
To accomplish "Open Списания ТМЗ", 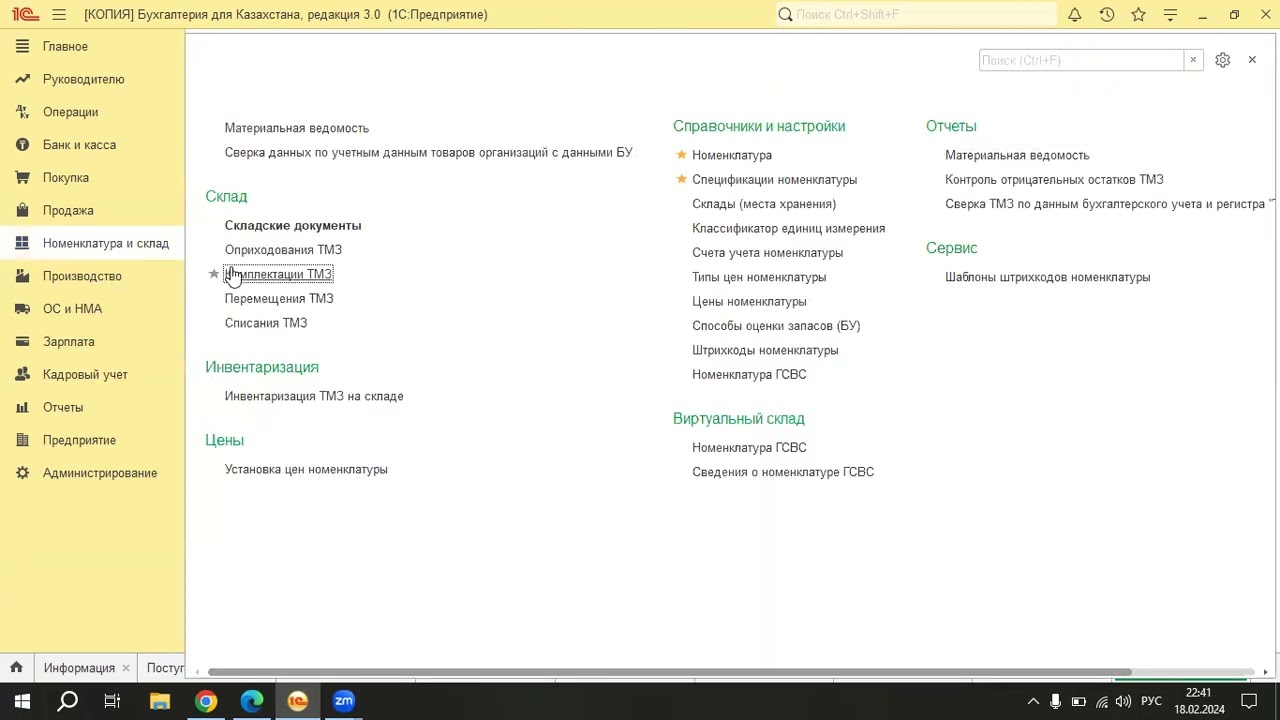I will (x=266, y=323).
